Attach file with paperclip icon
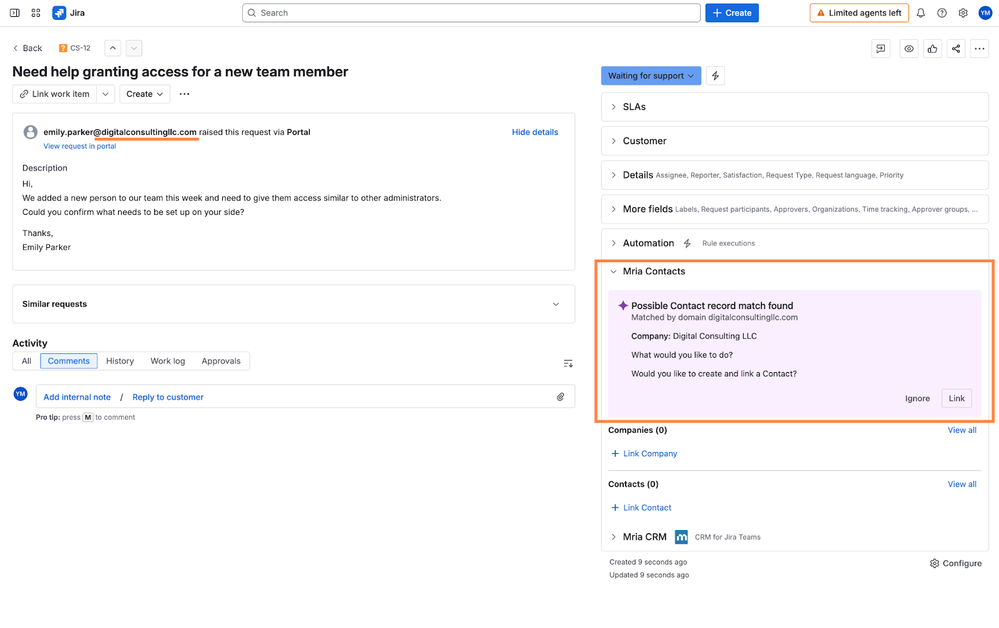The height and width of the screenshot is (628, 999). click(x=560, y=397)
